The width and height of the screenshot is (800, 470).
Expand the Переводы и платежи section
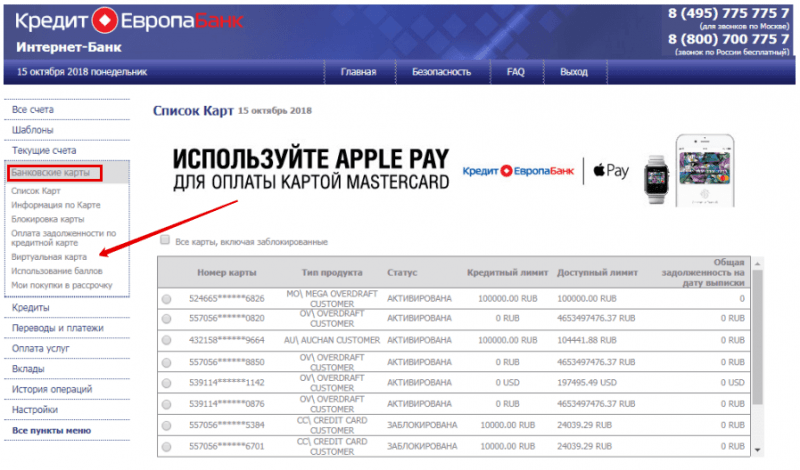point(58,328)
